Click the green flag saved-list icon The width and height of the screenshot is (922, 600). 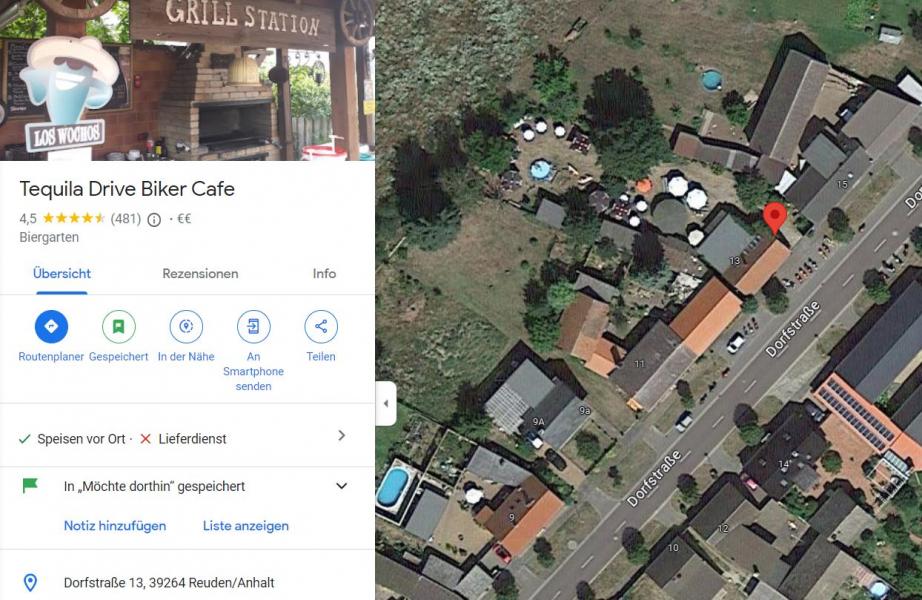pyautogui.click(x=30, y=485)
